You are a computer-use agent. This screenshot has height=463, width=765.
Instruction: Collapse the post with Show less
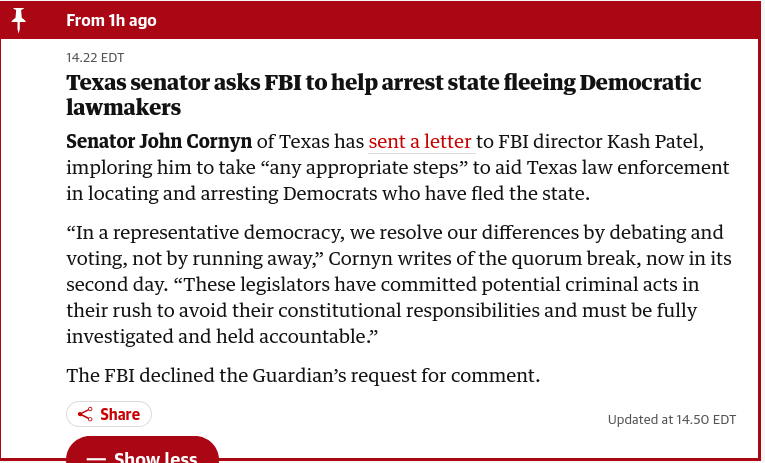point(142,450)
